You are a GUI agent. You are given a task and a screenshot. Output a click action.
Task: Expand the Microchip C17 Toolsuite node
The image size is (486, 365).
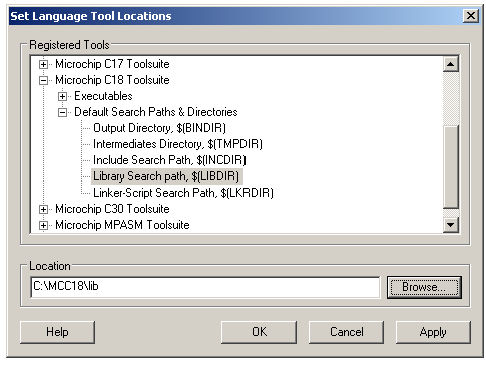43,64
